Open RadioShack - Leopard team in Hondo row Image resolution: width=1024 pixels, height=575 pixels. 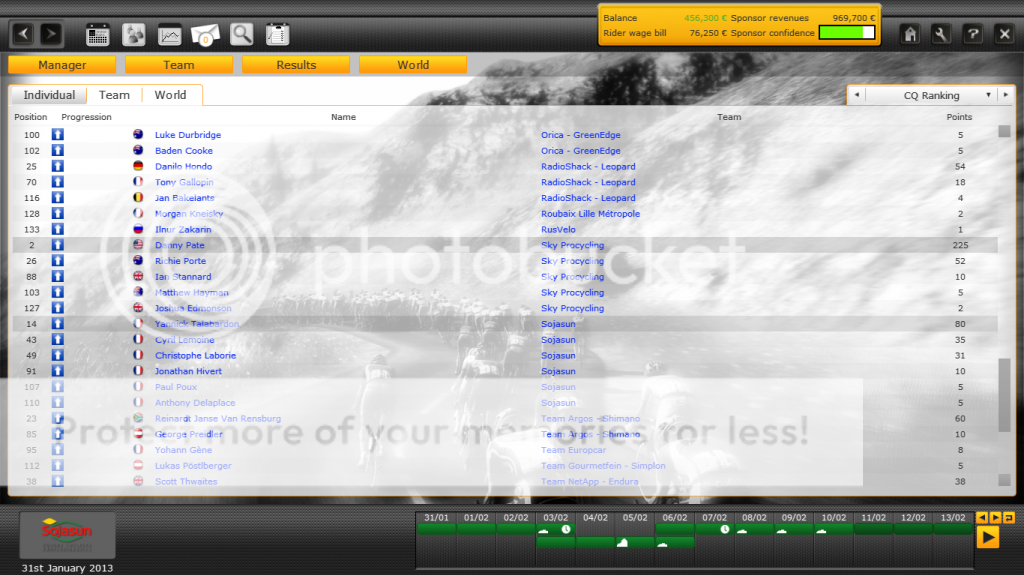pyautogui.click(x=588, y=167)
